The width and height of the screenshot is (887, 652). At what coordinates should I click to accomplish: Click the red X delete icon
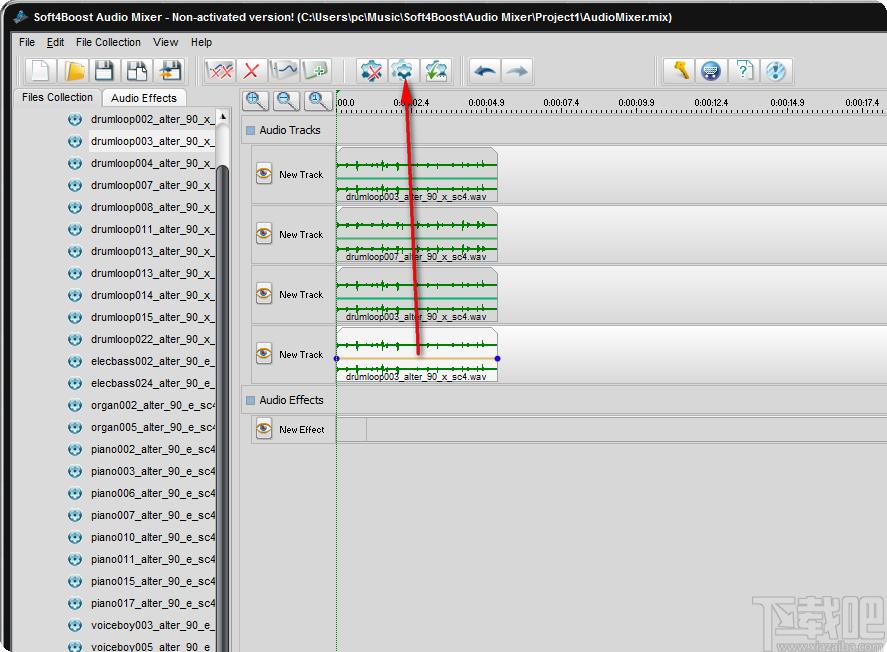251,71
